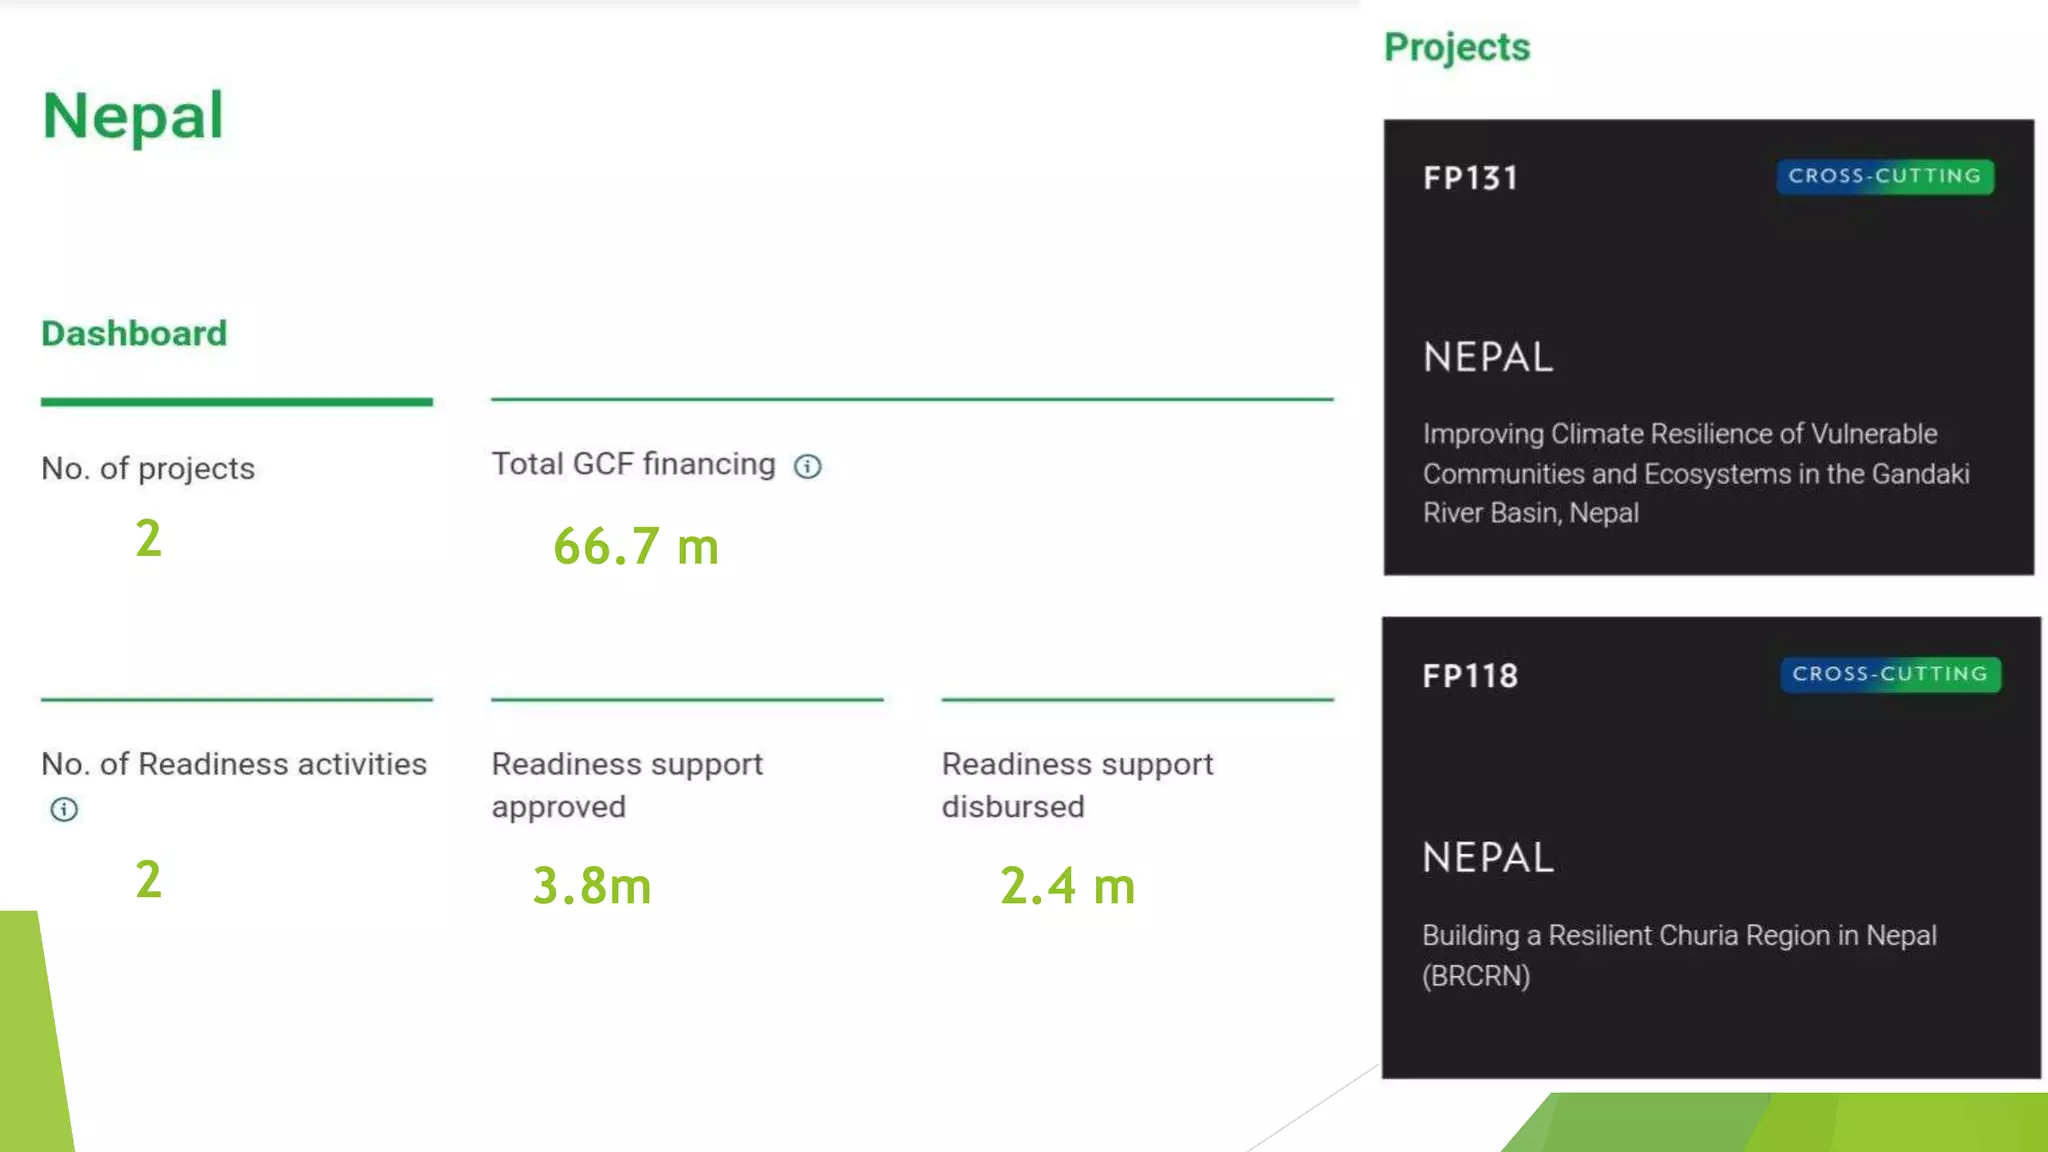
Task: Click the No. of projects label
Action: pyautogui.click(x=148, y=468)
